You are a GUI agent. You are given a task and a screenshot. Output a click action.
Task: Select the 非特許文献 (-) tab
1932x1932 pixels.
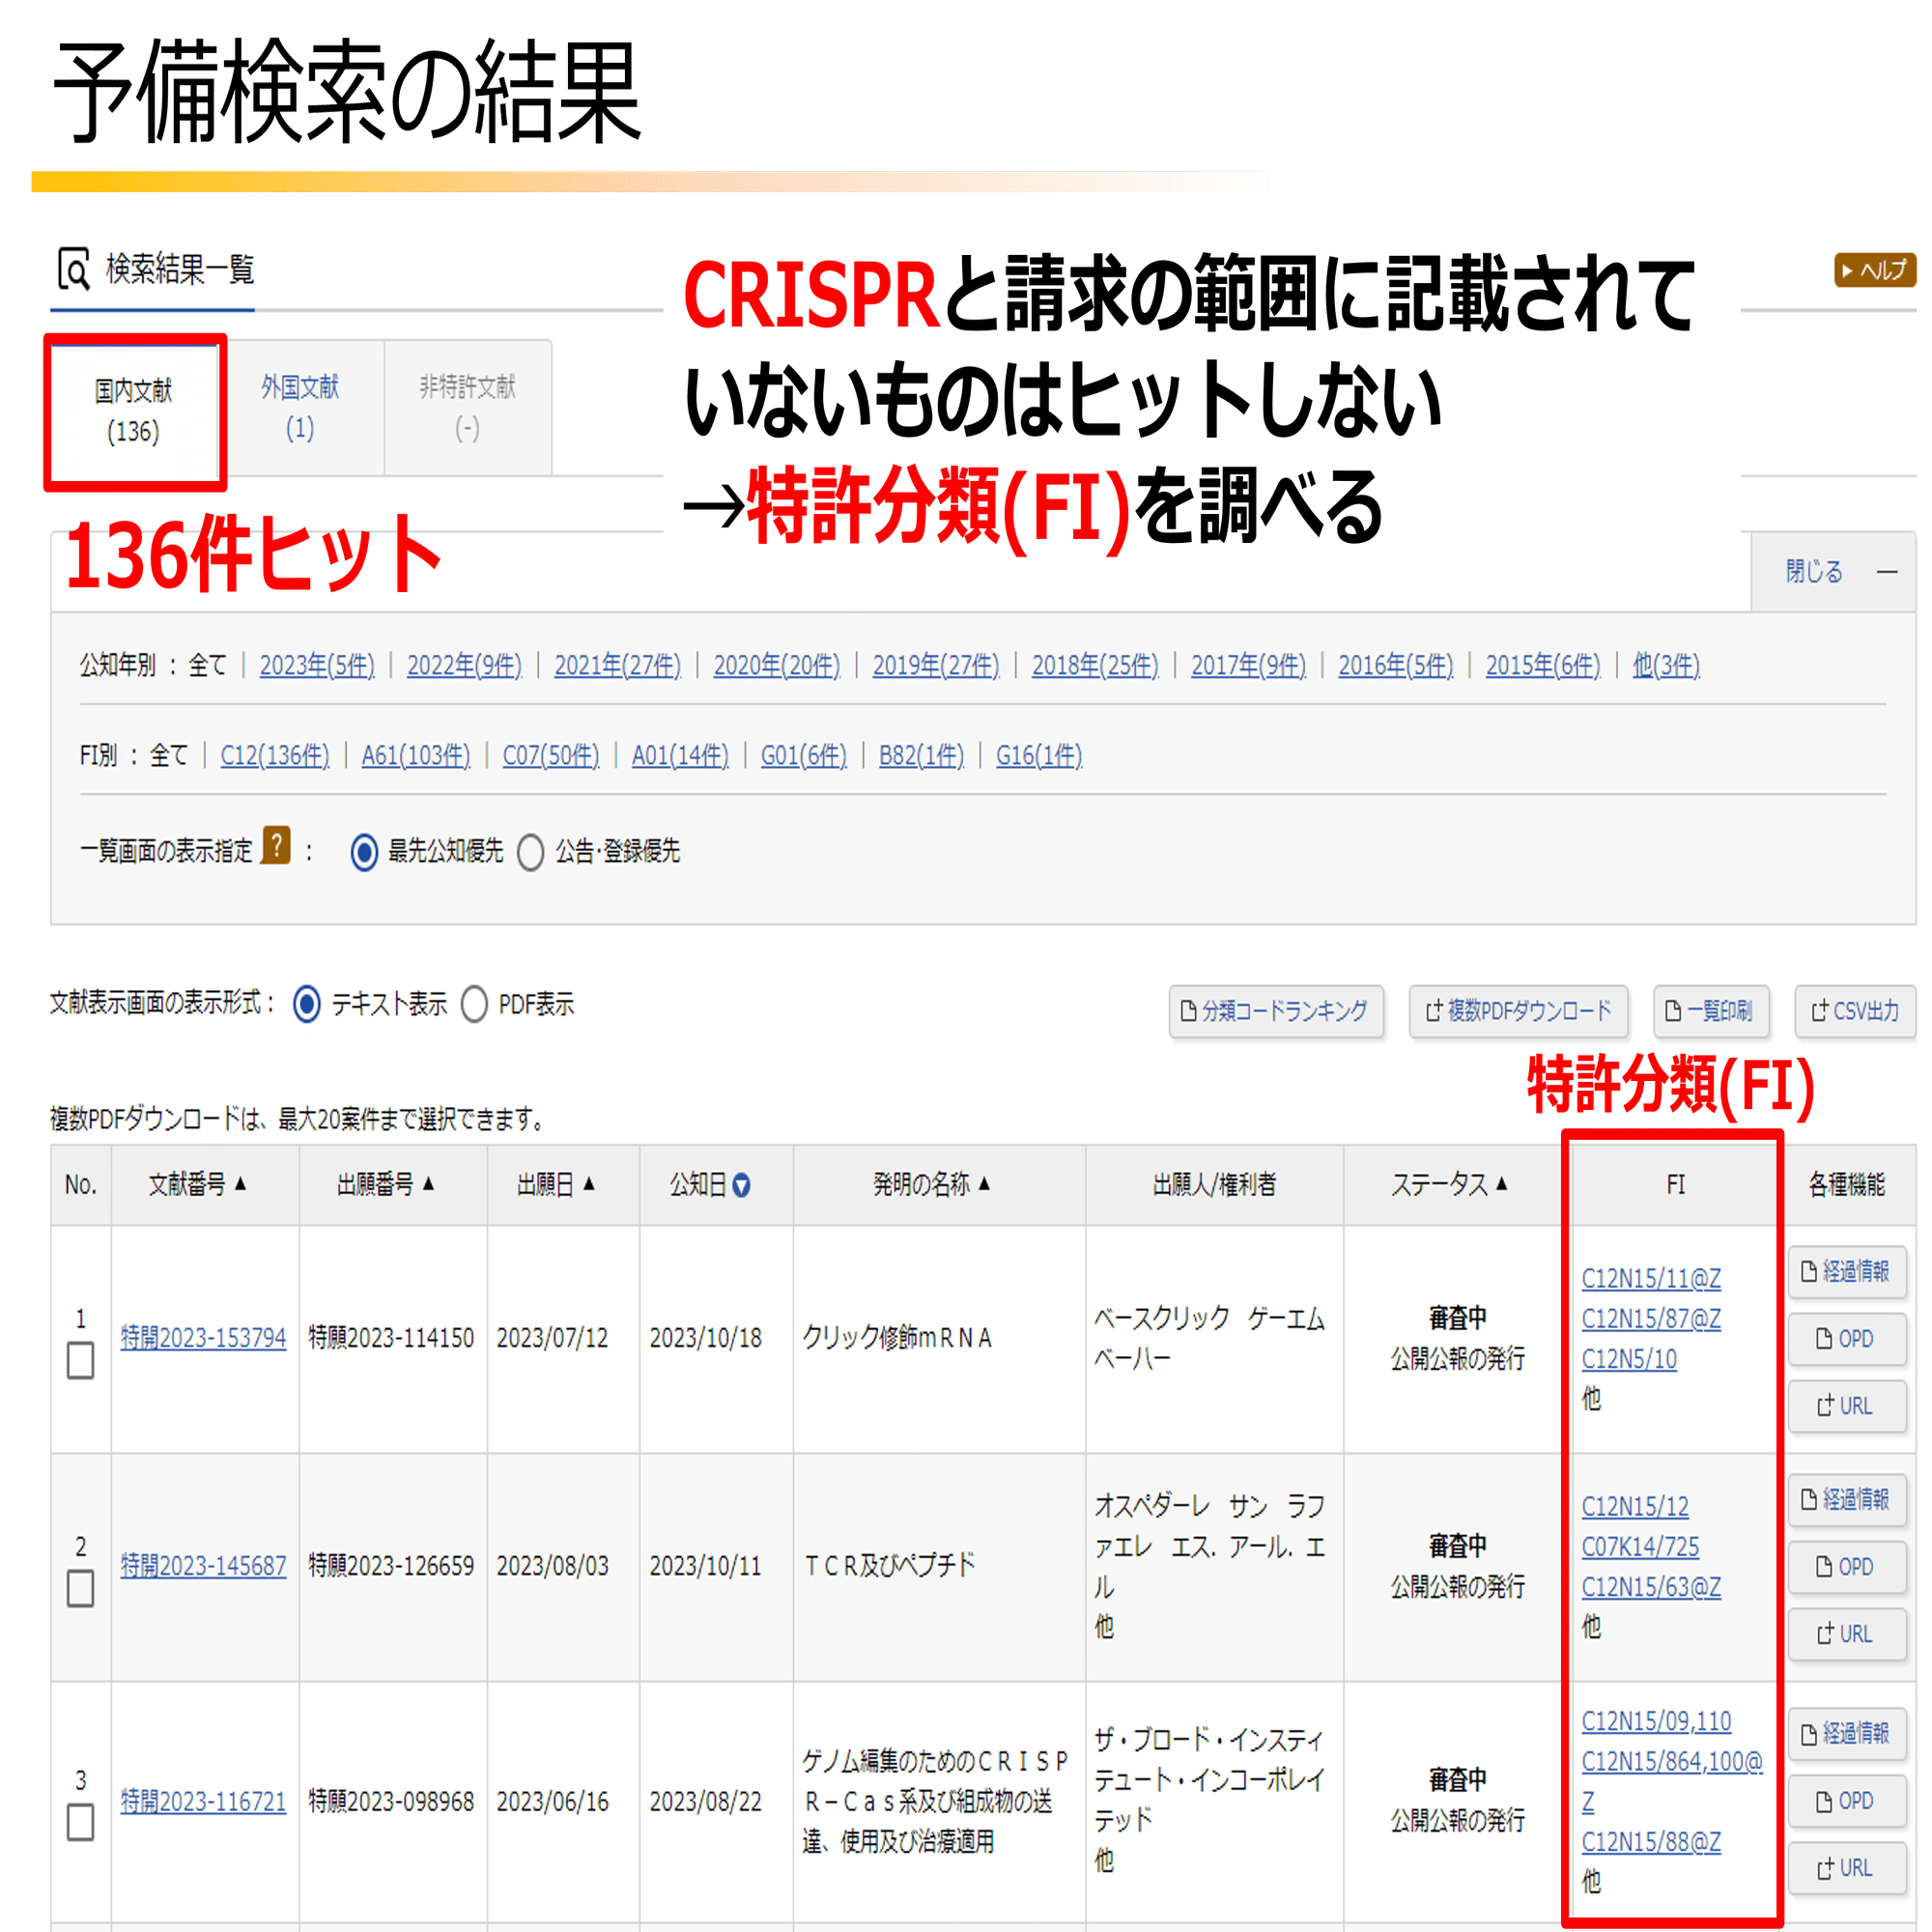coord(467,407)
